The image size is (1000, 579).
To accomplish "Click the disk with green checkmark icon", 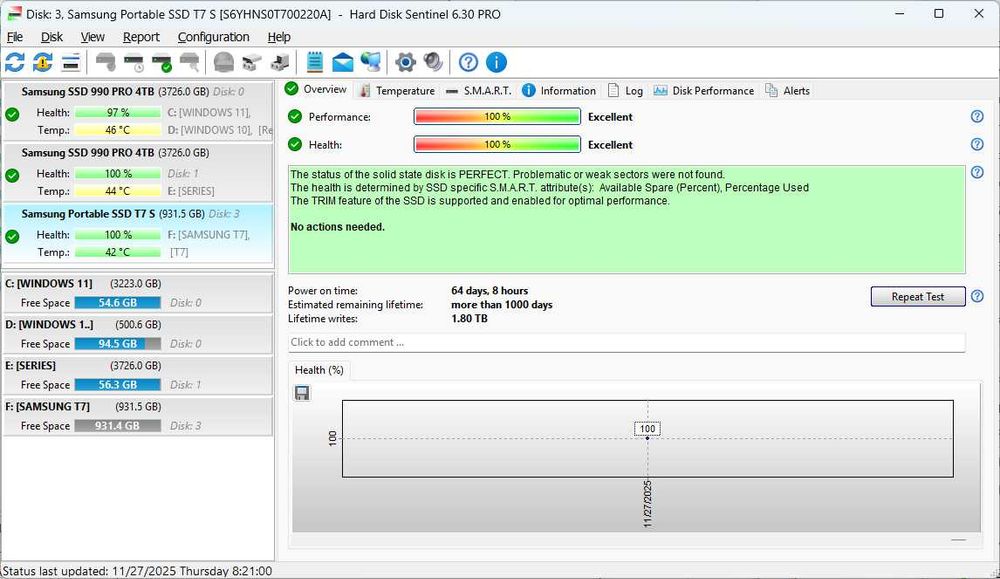I will [162, 62].
